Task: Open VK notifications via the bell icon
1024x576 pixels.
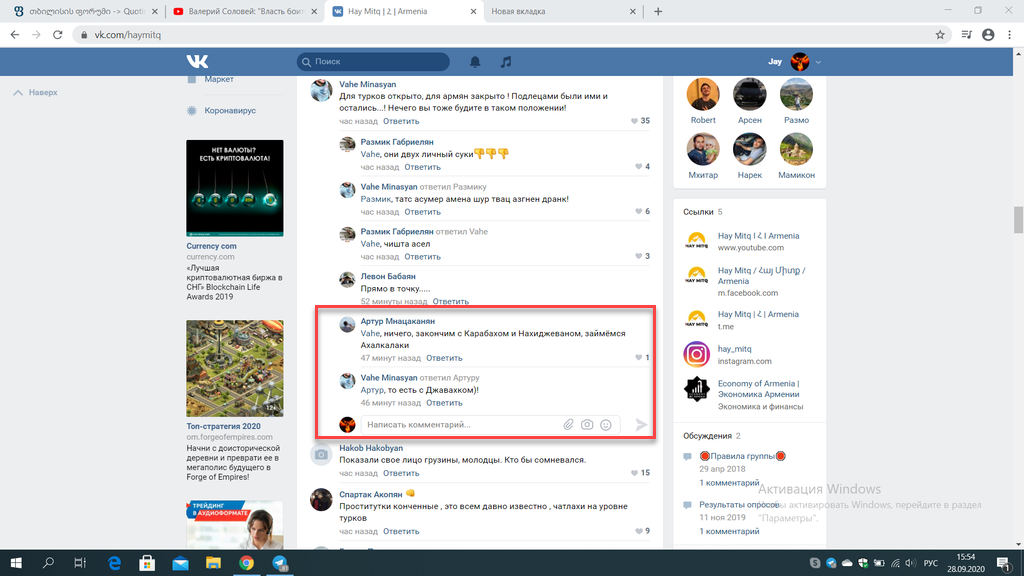Action: 475,61
